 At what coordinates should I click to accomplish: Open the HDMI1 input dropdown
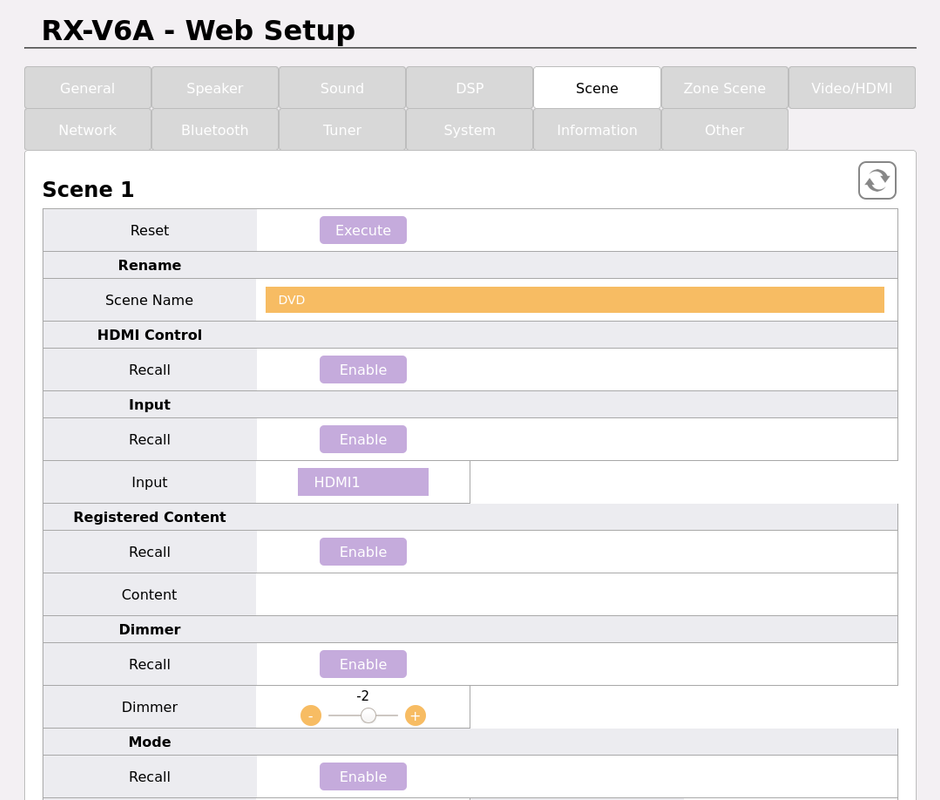363,482
